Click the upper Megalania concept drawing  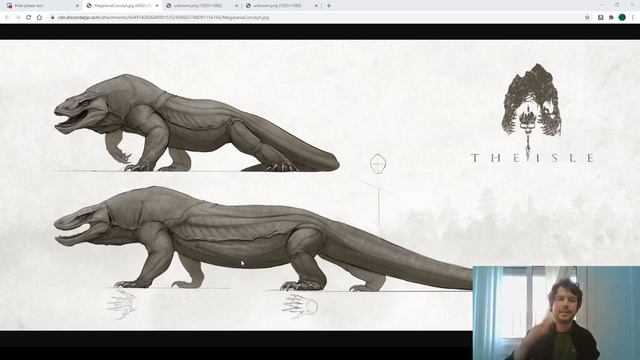tap(196, 123)
